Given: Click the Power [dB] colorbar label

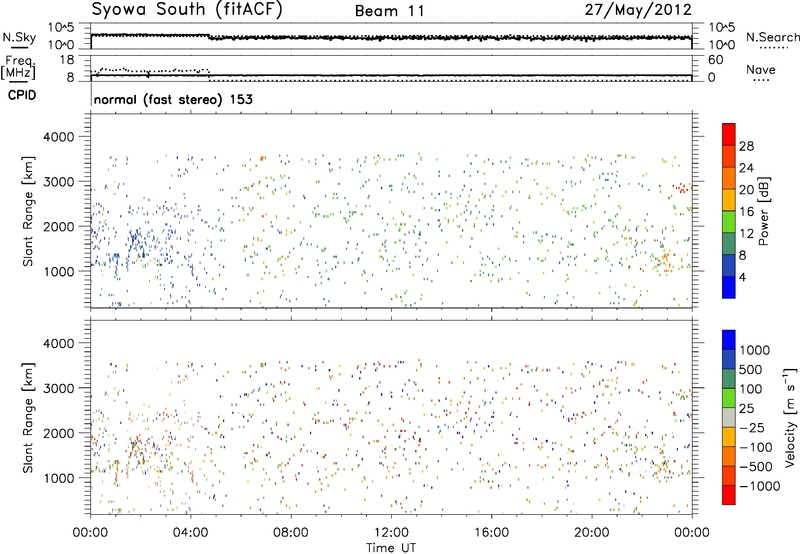Looking at the screenshot, I should point(764,211).
